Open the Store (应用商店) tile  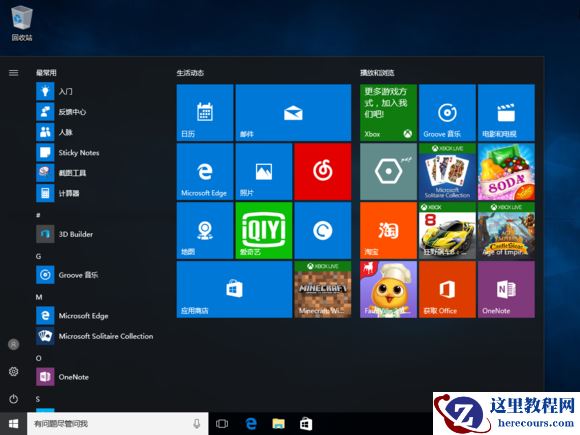click(235, 289)
